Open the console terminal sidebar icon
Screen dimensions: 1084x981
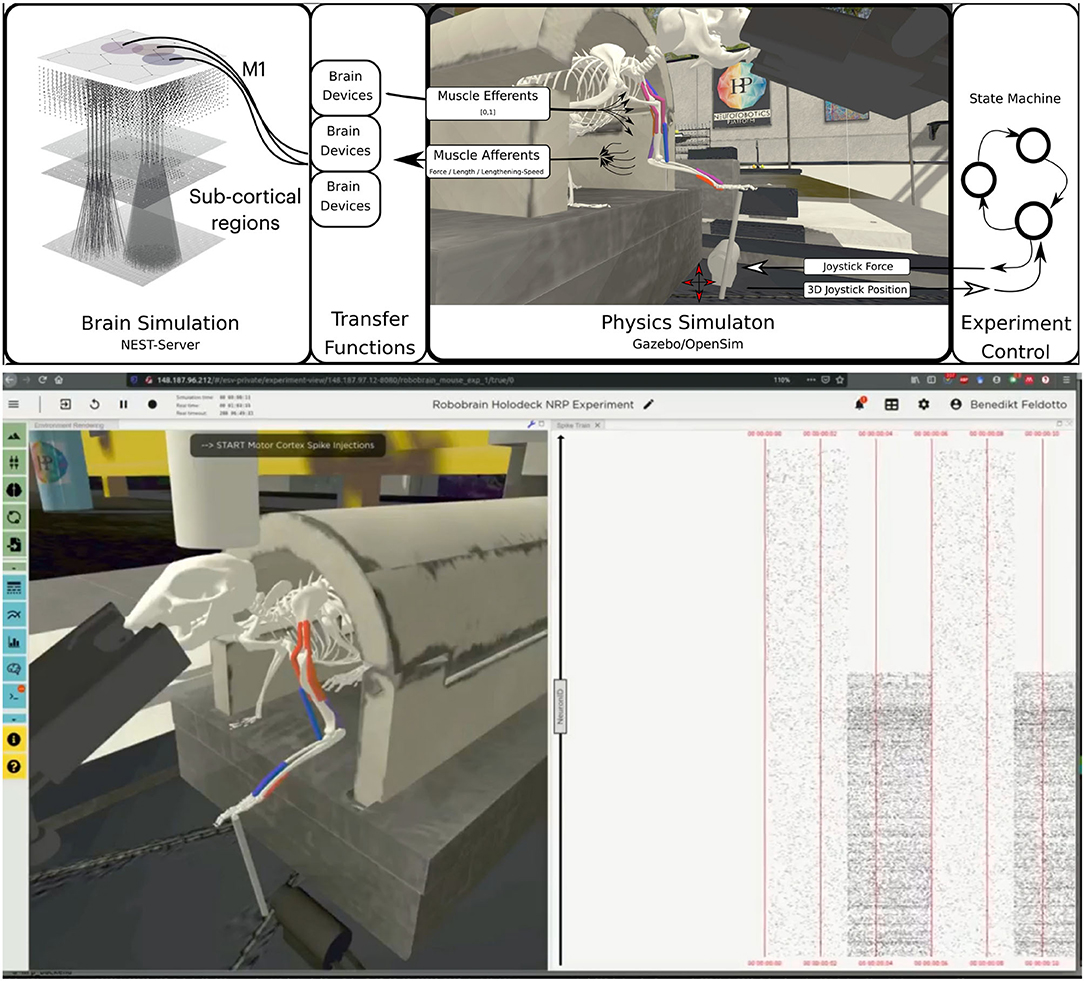coord(14,695)
